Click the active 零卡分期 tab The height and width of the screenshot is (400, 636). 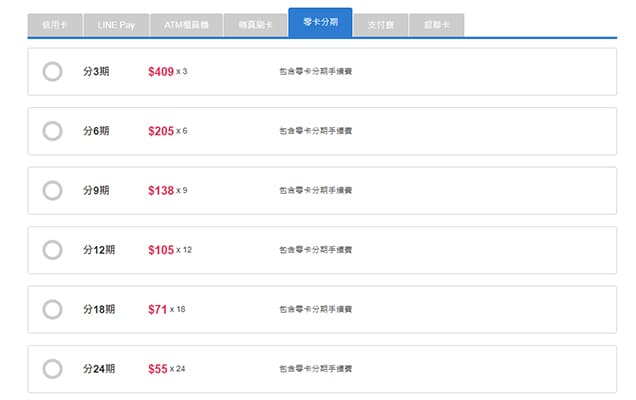320,22
